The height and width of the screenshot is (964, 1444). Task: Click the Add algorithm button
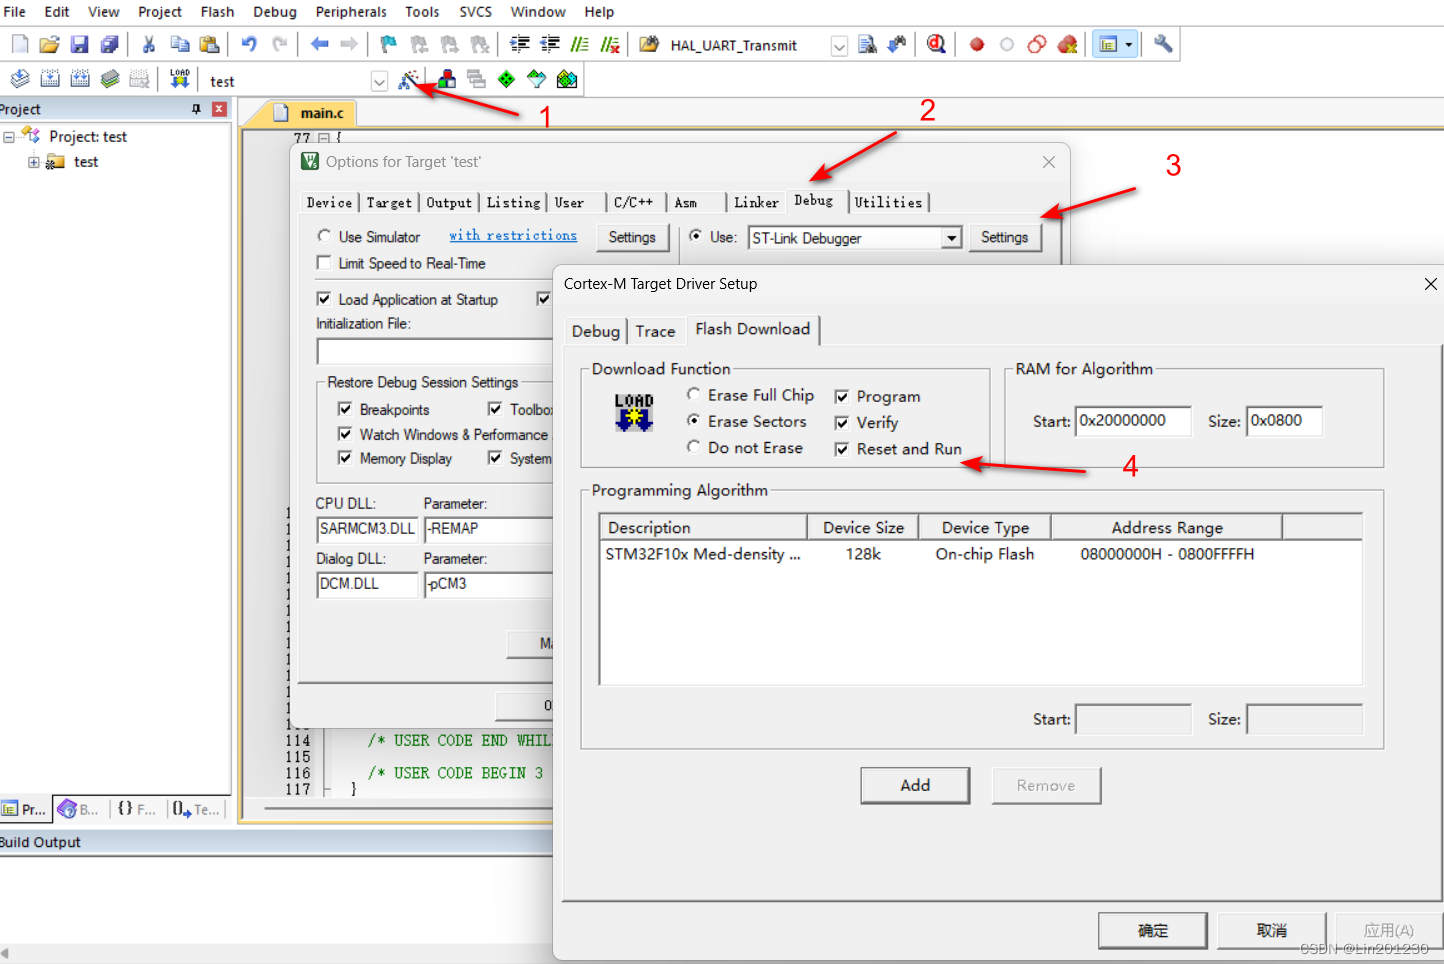point(915,785)
